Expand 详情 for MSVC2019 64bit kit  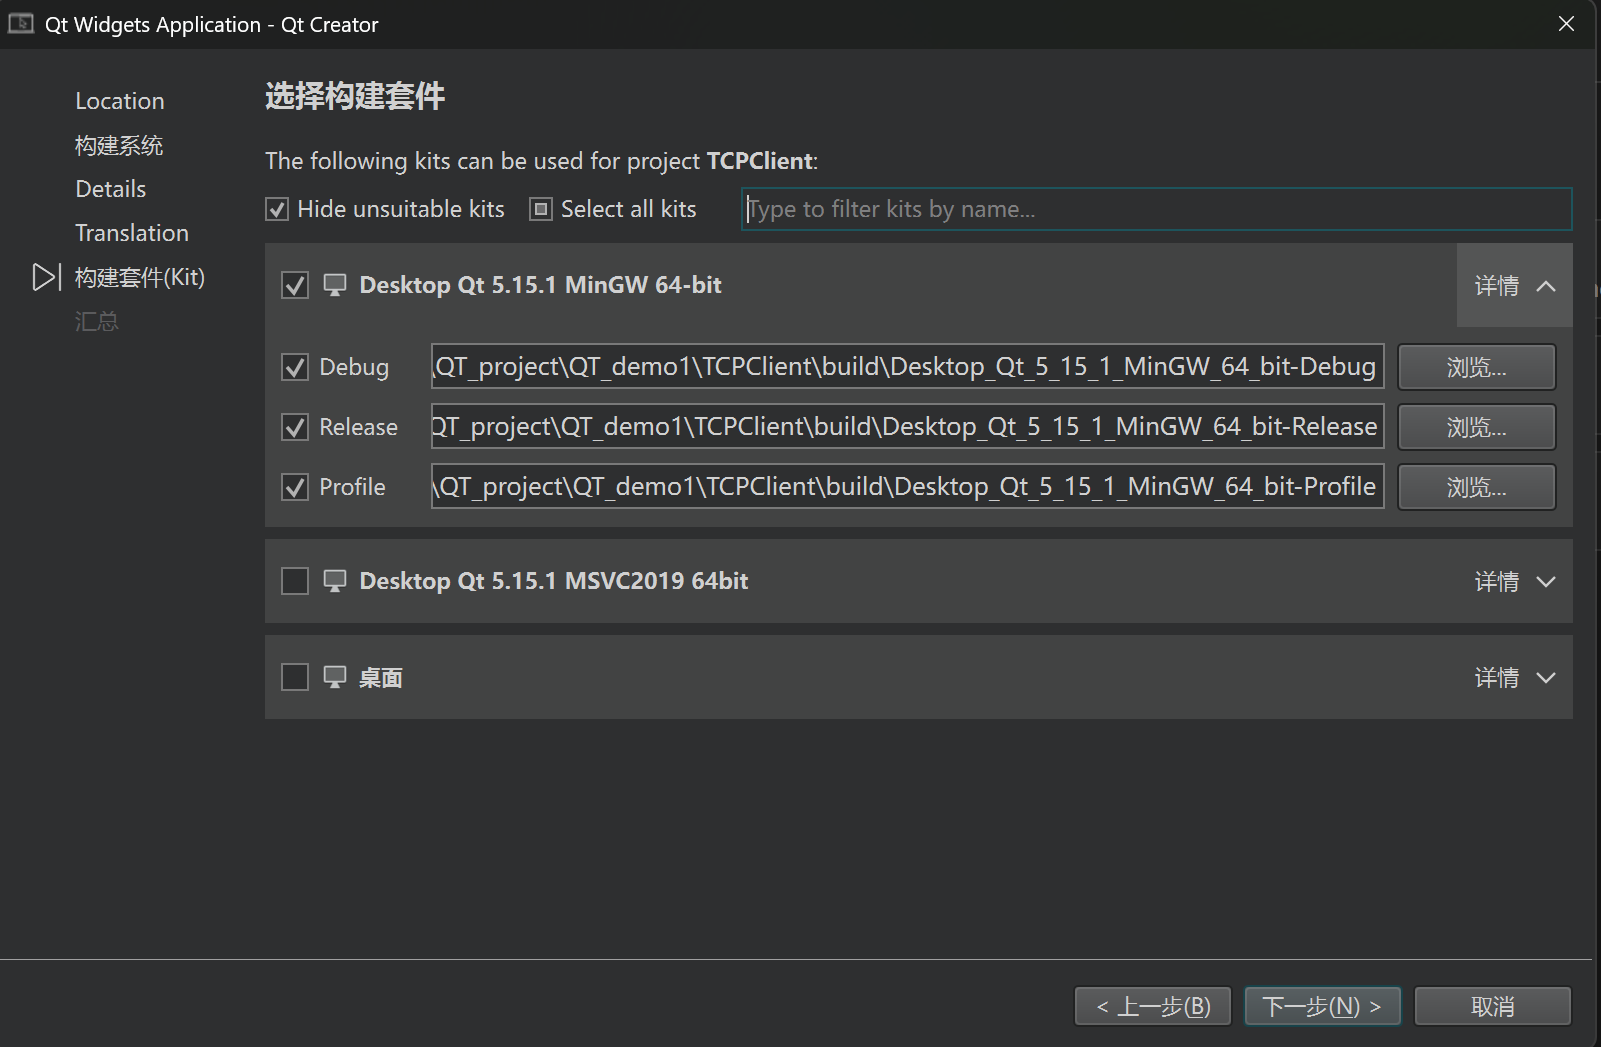tap(1515, 582)
